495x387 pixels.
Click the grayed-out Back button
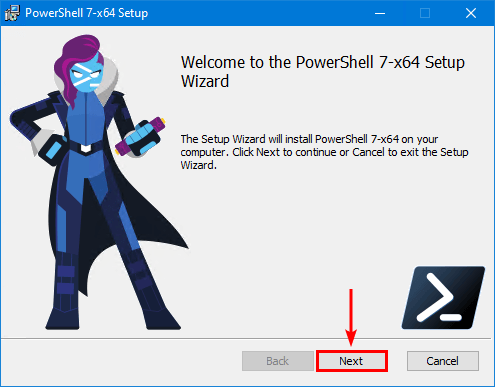coord(278,361)
